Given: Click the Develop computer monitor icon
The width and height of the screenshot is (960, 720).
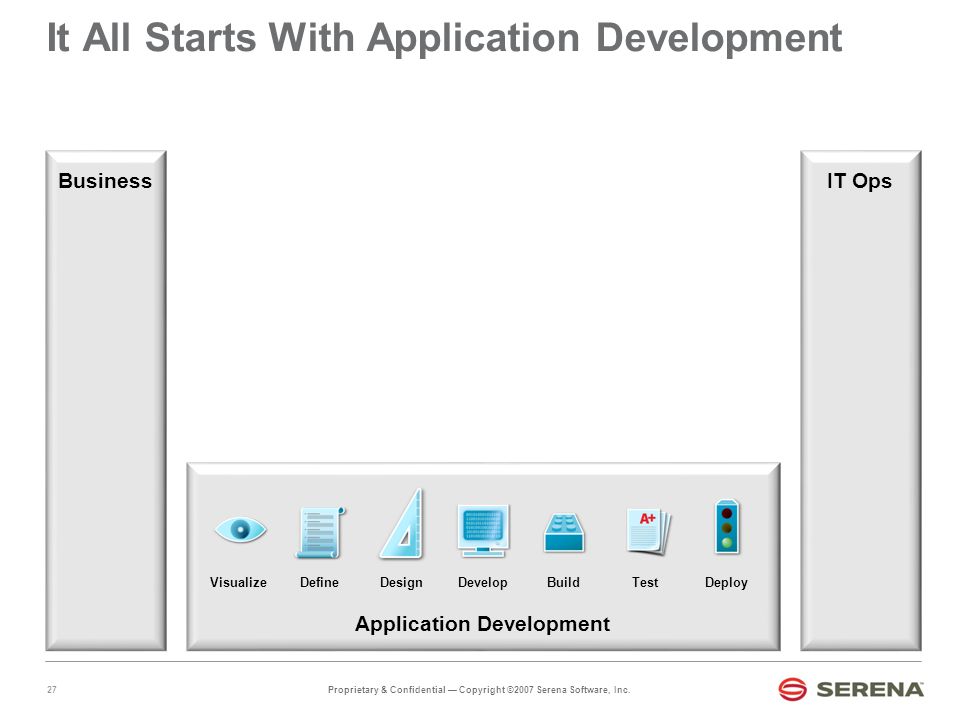Looking at the screenshot, I should pos(483,531).
